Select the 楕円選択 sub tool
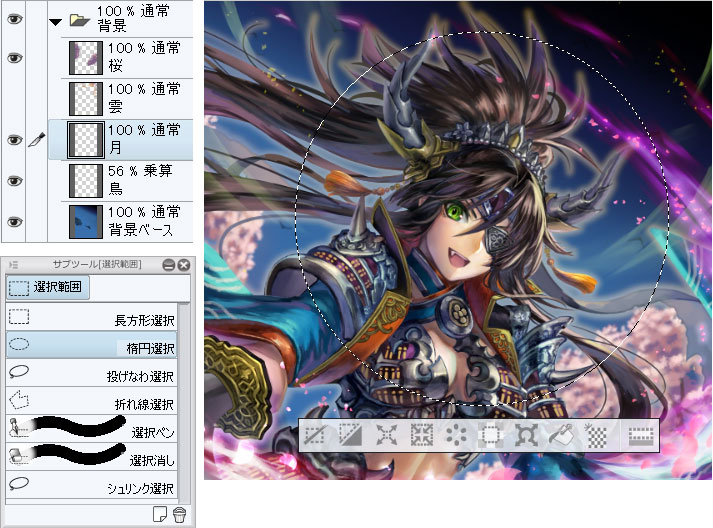 [91, 345]
